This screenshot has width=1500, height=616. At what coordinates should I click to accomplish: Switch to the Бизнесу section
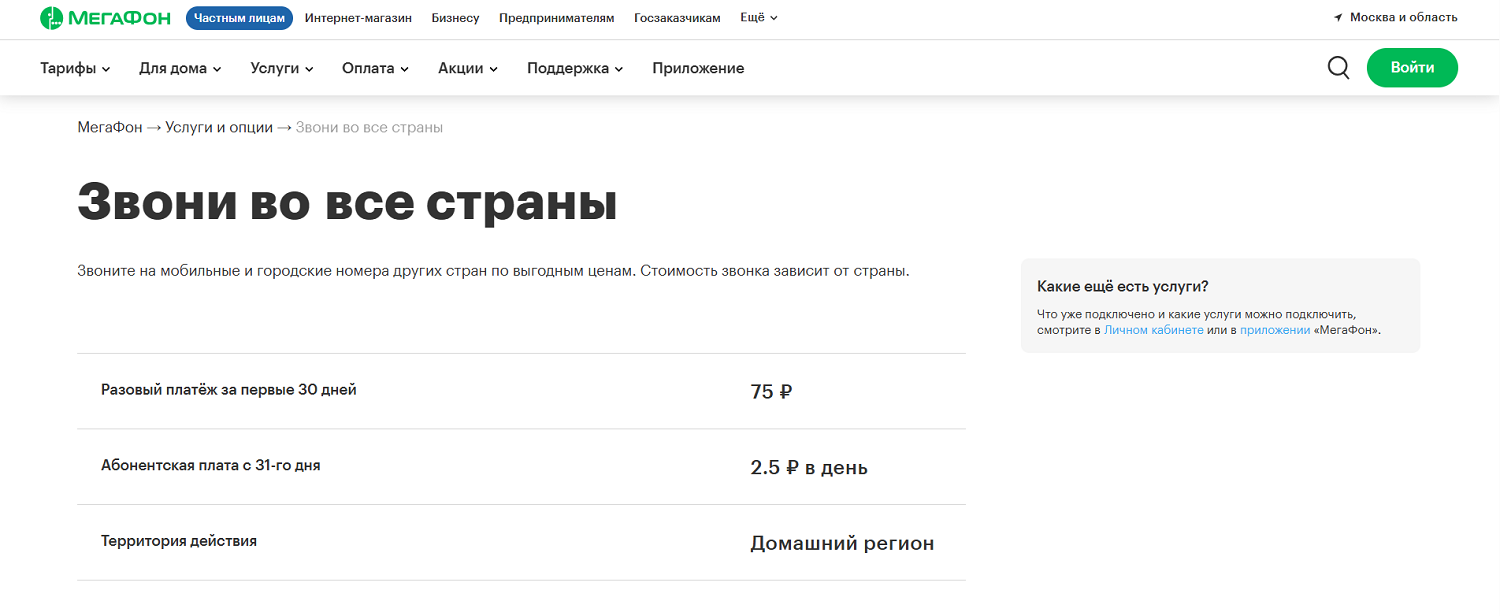455,18
